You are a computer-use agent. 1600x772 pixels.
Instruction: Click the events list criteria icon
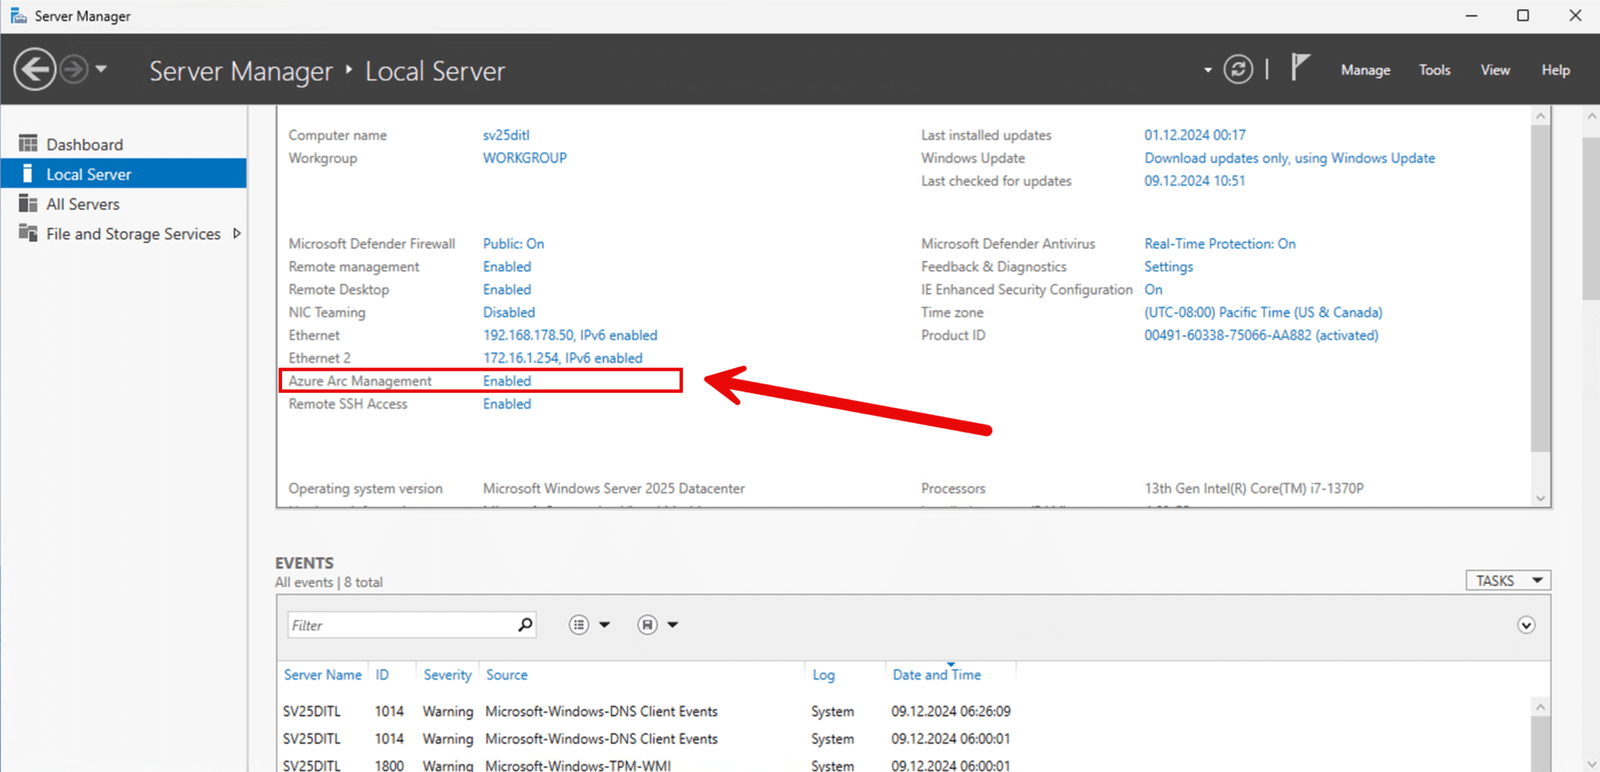click(579, 625)
